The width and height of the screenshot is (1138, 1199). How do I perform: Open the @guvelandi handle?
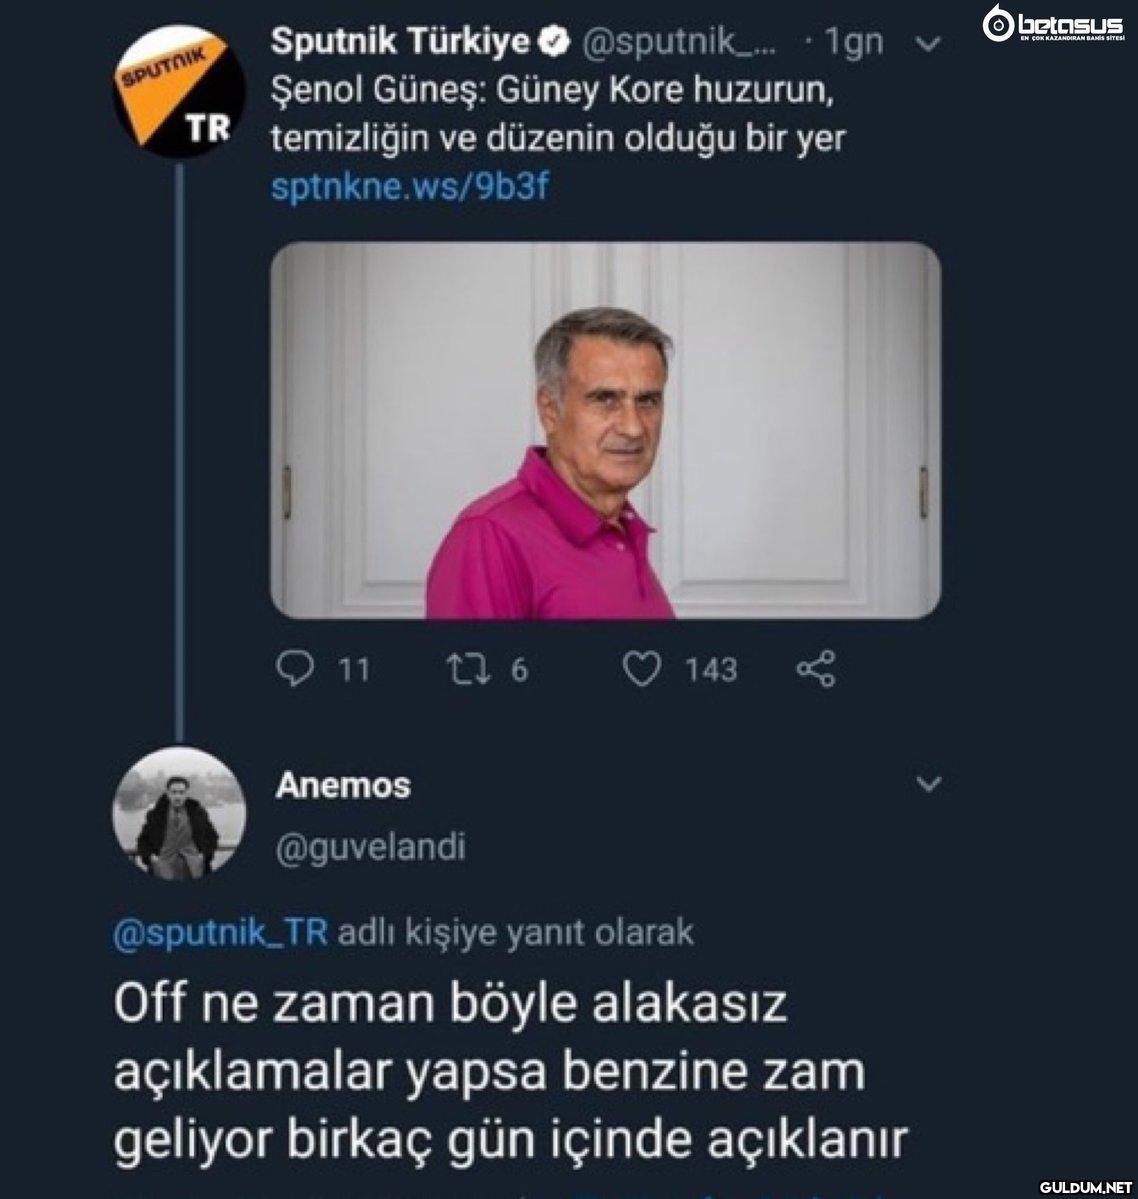click(x=370, y=847)
